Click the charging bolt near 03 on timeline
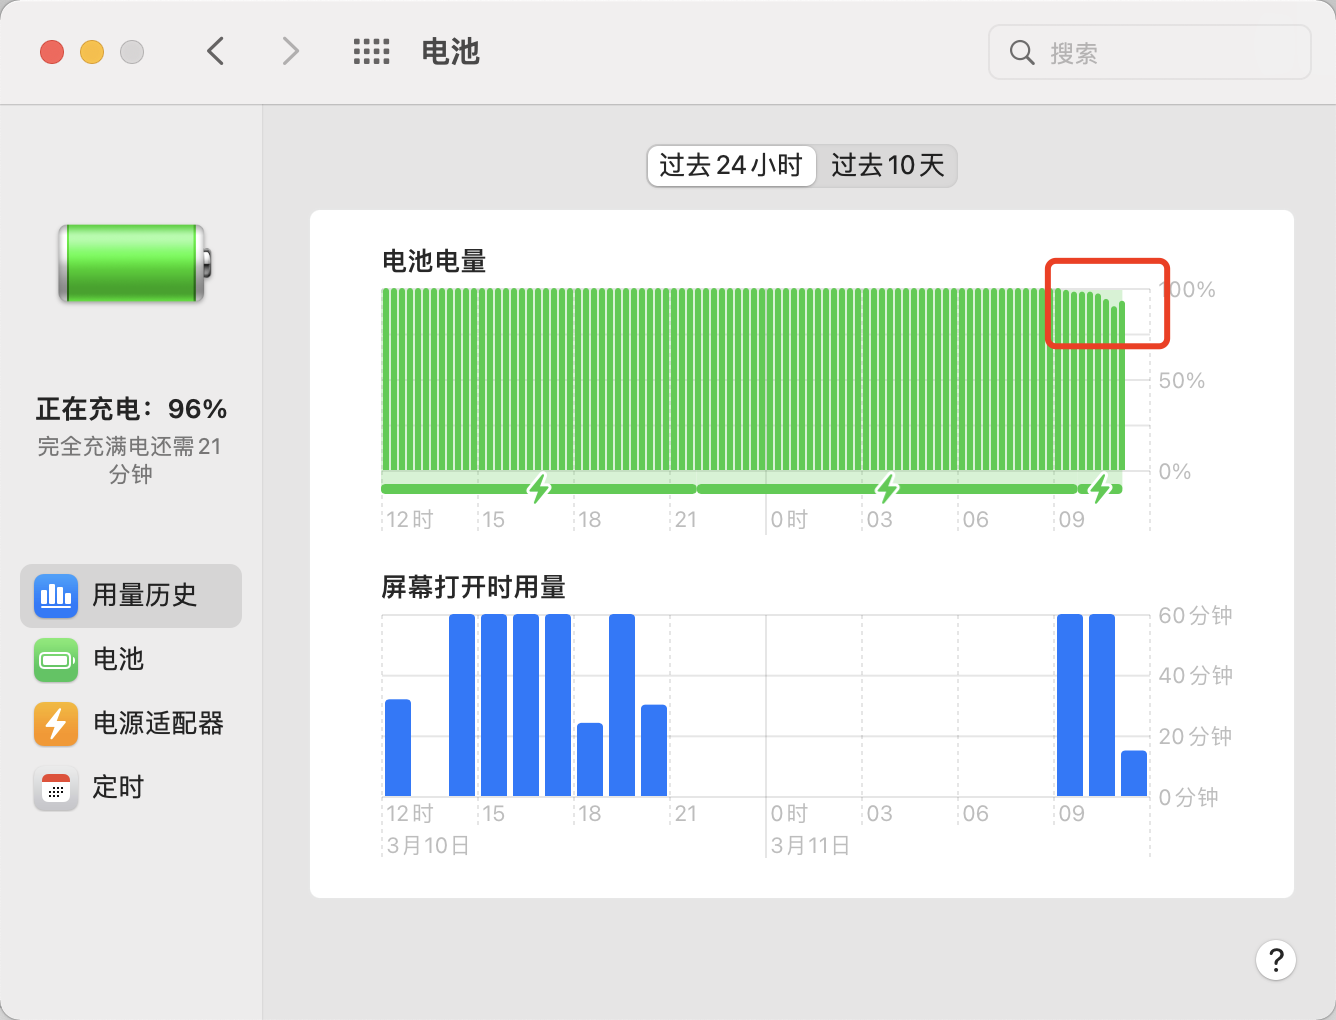Image resolution: width=1336 pixels, height=1020 pixels. tap(887, 489)
